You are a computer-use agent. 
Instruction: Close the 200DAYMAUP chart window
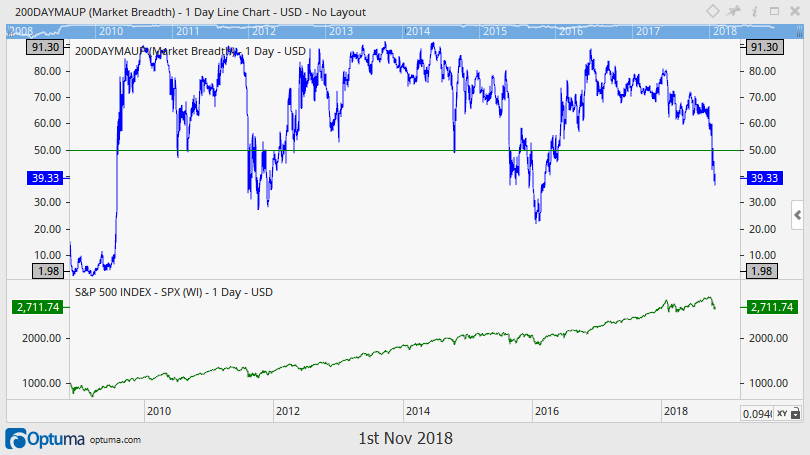pyautogui.click(x=795, y=11)
